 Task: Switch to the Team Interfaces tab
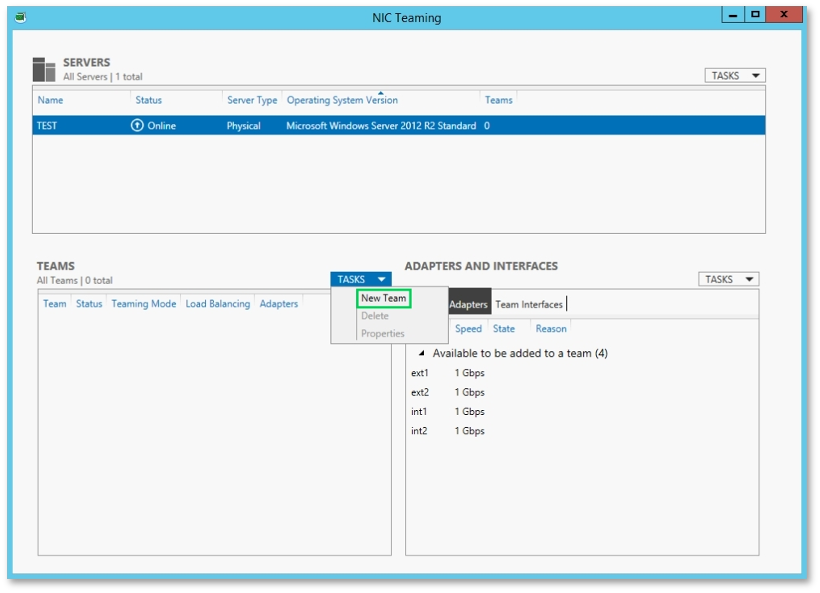[x=529, y=304]
